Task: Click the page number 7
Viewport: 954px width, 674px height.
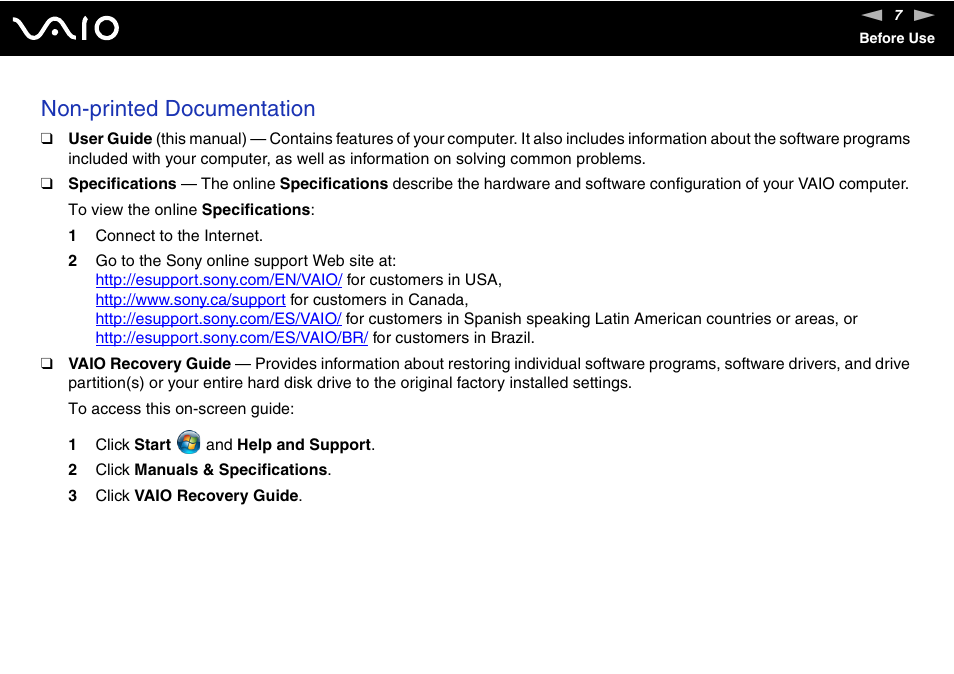Action: point(898,15)
